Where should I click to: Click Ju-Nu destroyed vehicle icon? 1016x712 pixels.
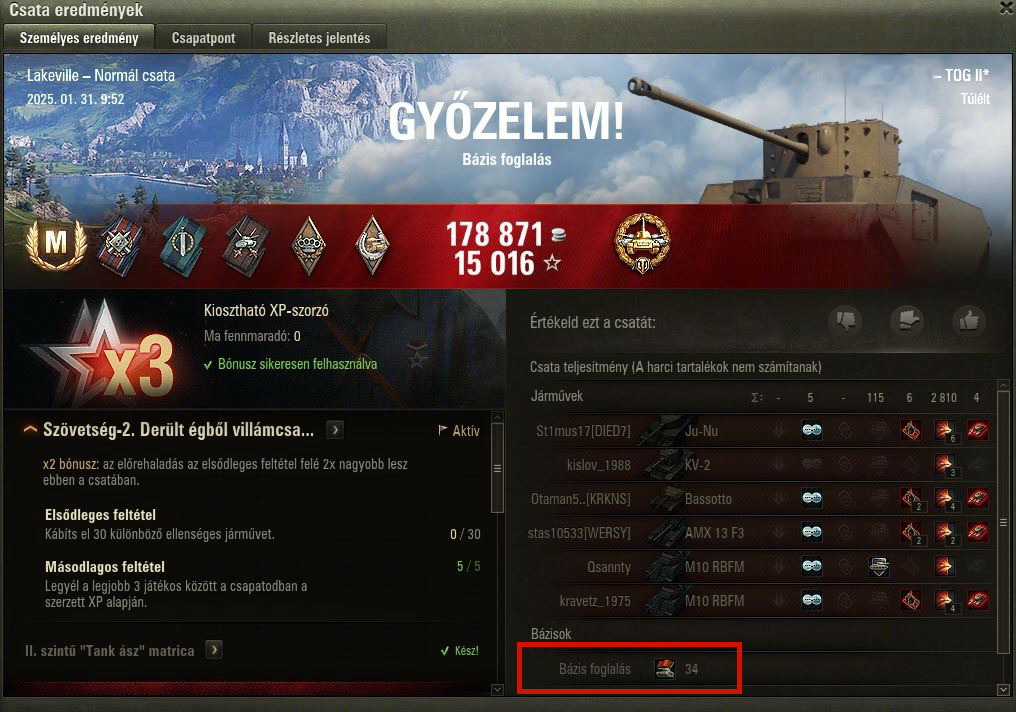click(x=978, y=430)
